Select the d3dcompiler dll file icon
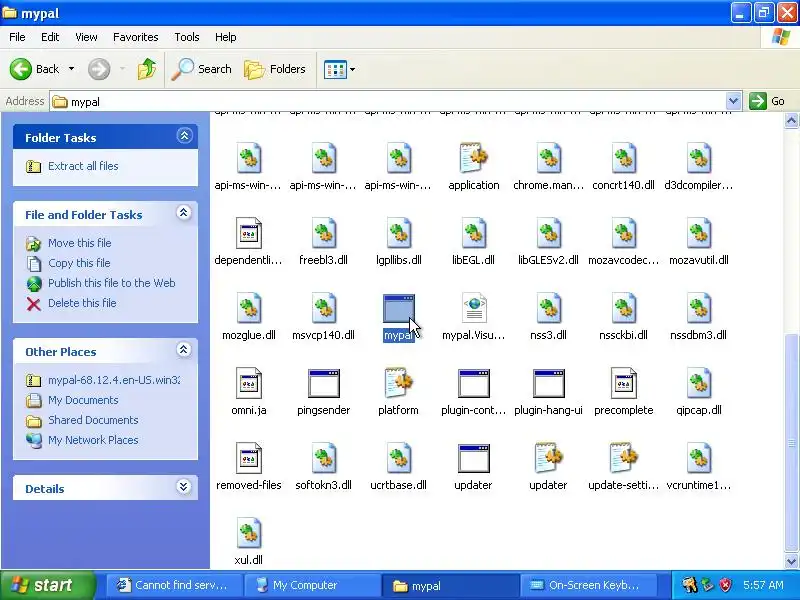 coord(698,158)
